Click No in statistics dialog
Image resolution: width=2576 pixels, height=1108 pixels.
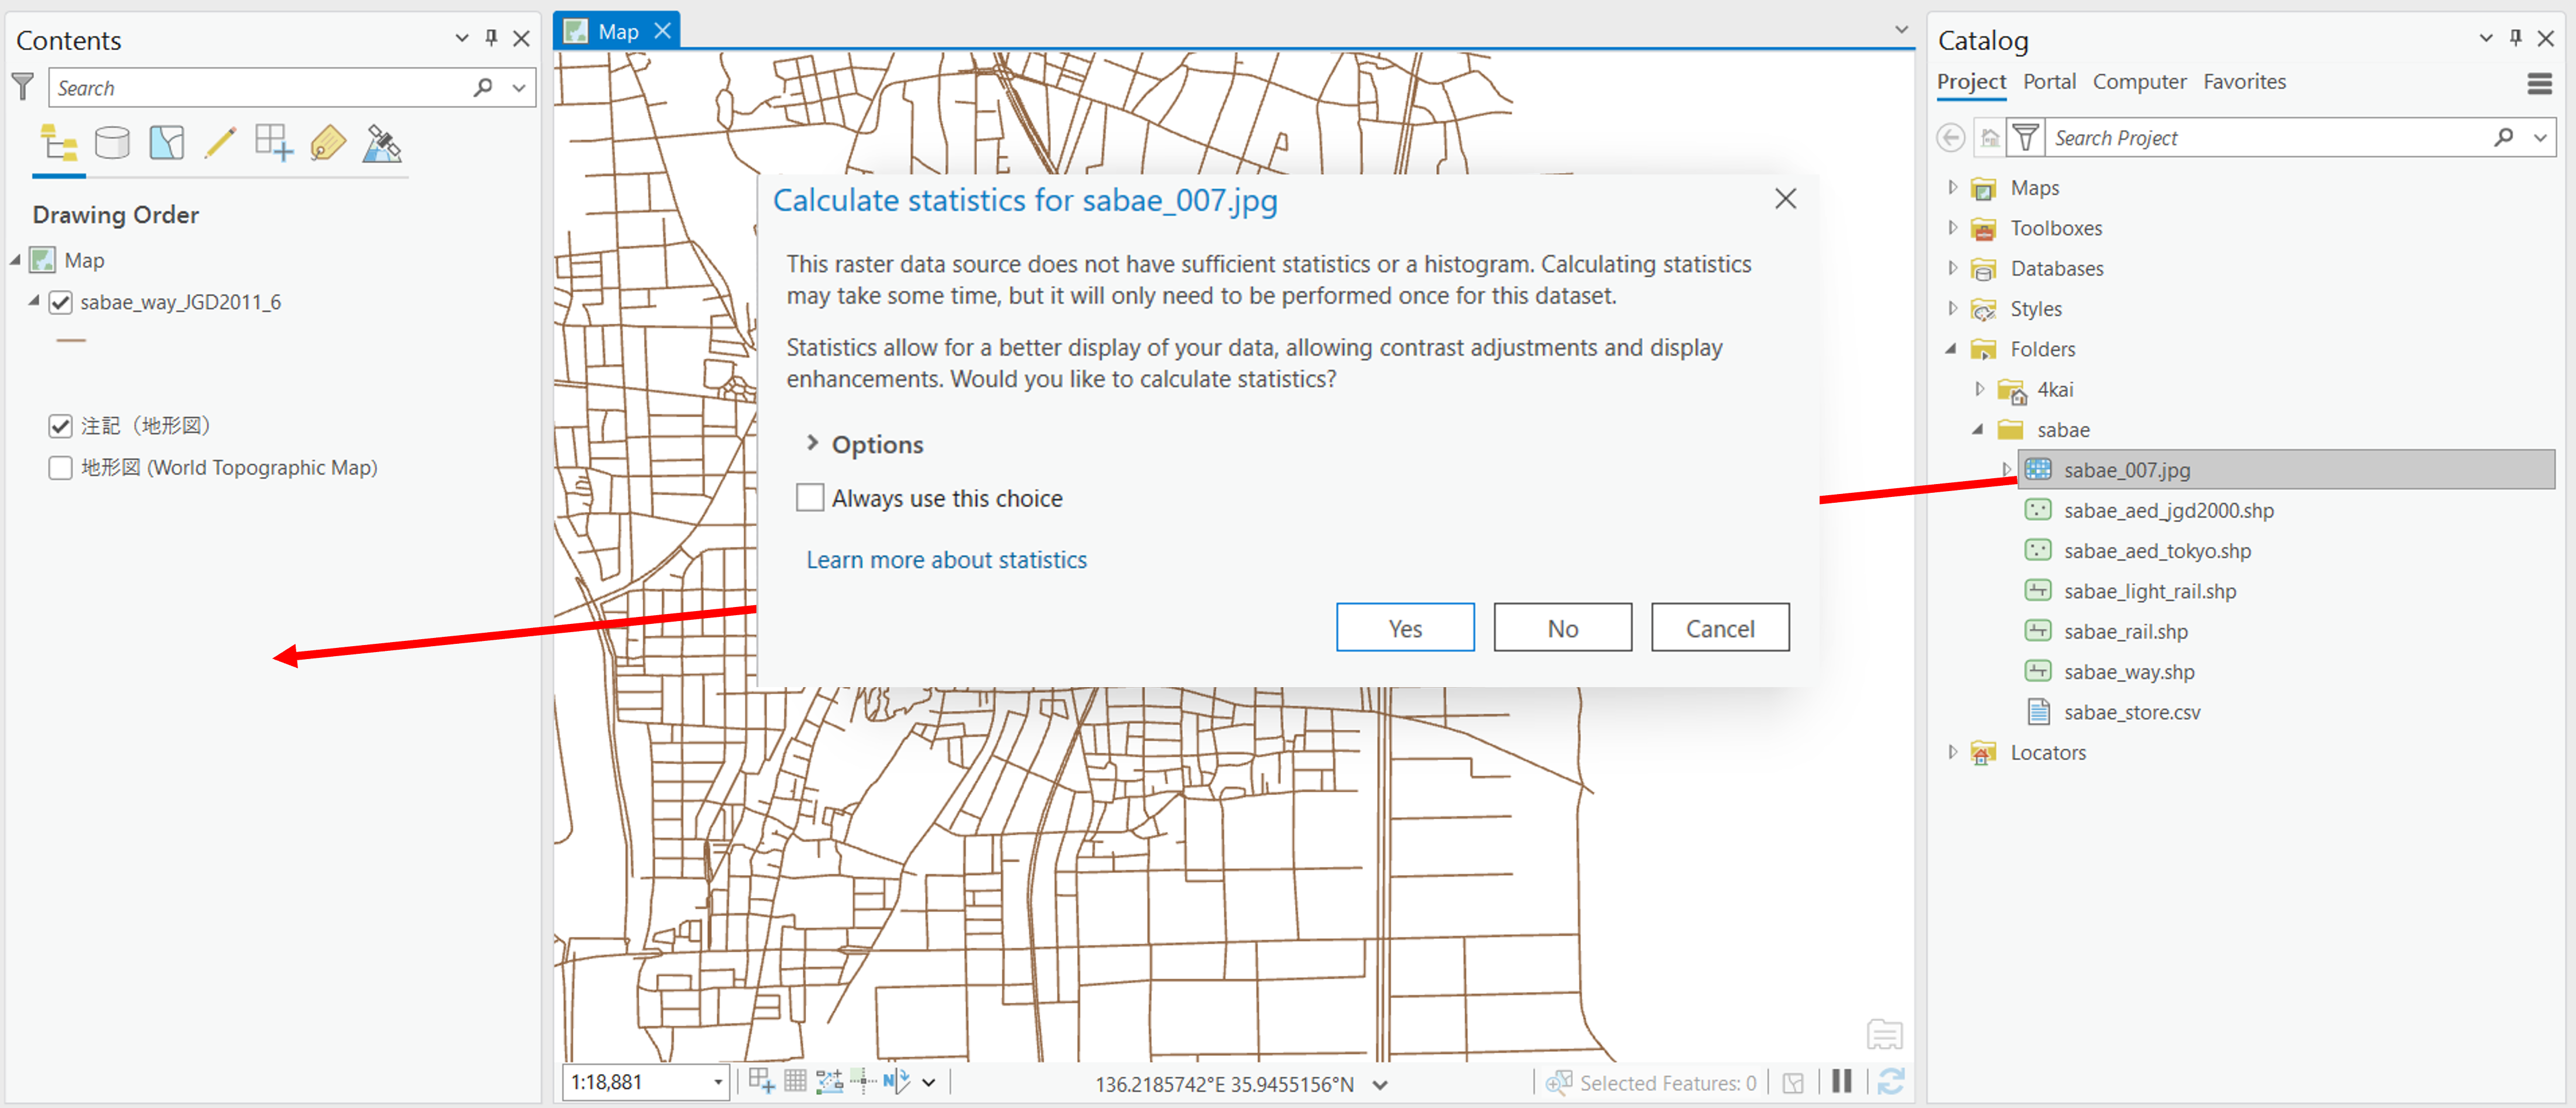click(1562, 627)
